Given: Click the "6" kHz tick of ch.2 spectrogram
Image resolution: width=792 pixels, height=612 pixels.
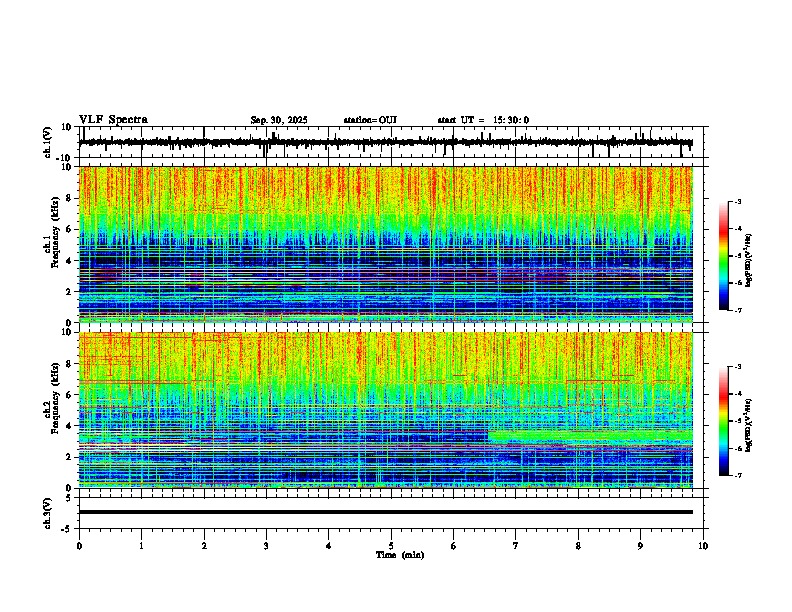Looking at the screenshot, I should (x=70, y=395).
